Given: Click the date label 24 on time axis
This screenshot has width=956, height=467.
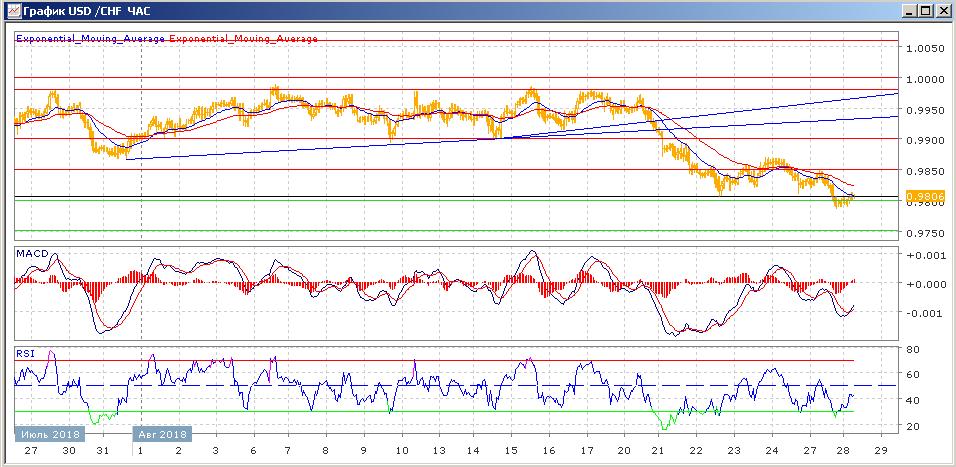Looking at the screenshot, I should click(771, 452).
